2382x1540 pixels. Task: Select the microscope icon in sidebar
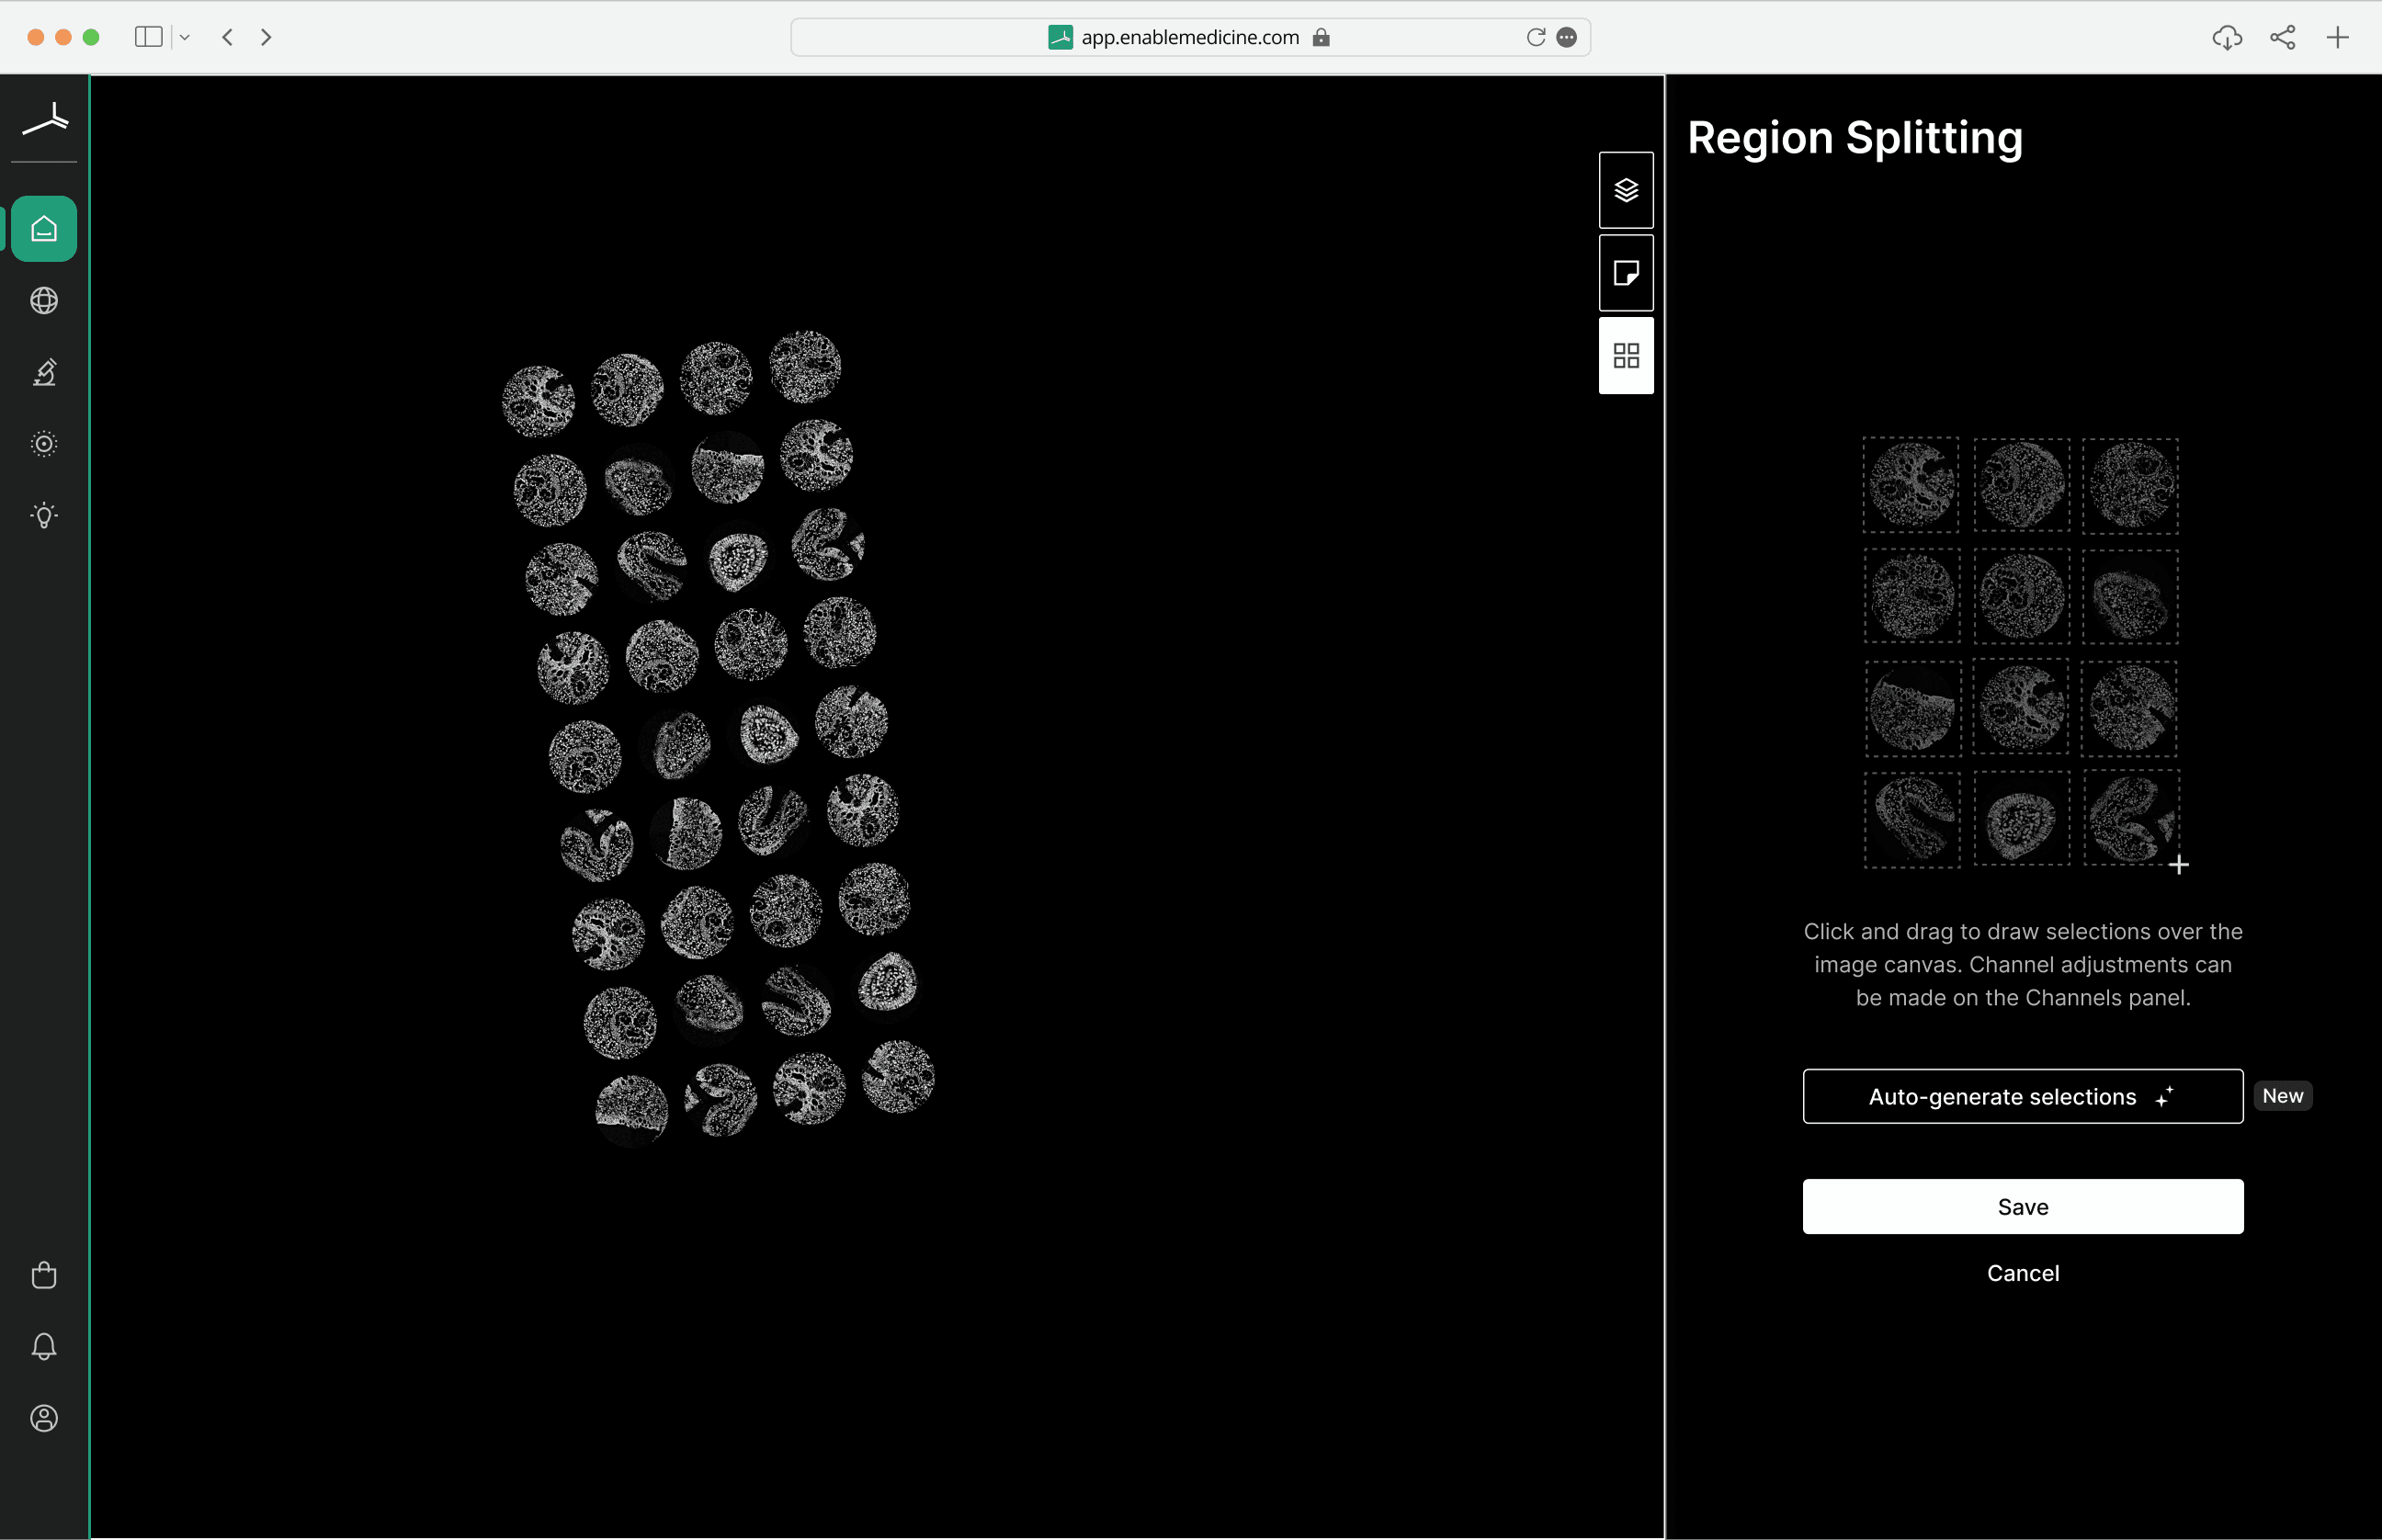coord(44,372)
